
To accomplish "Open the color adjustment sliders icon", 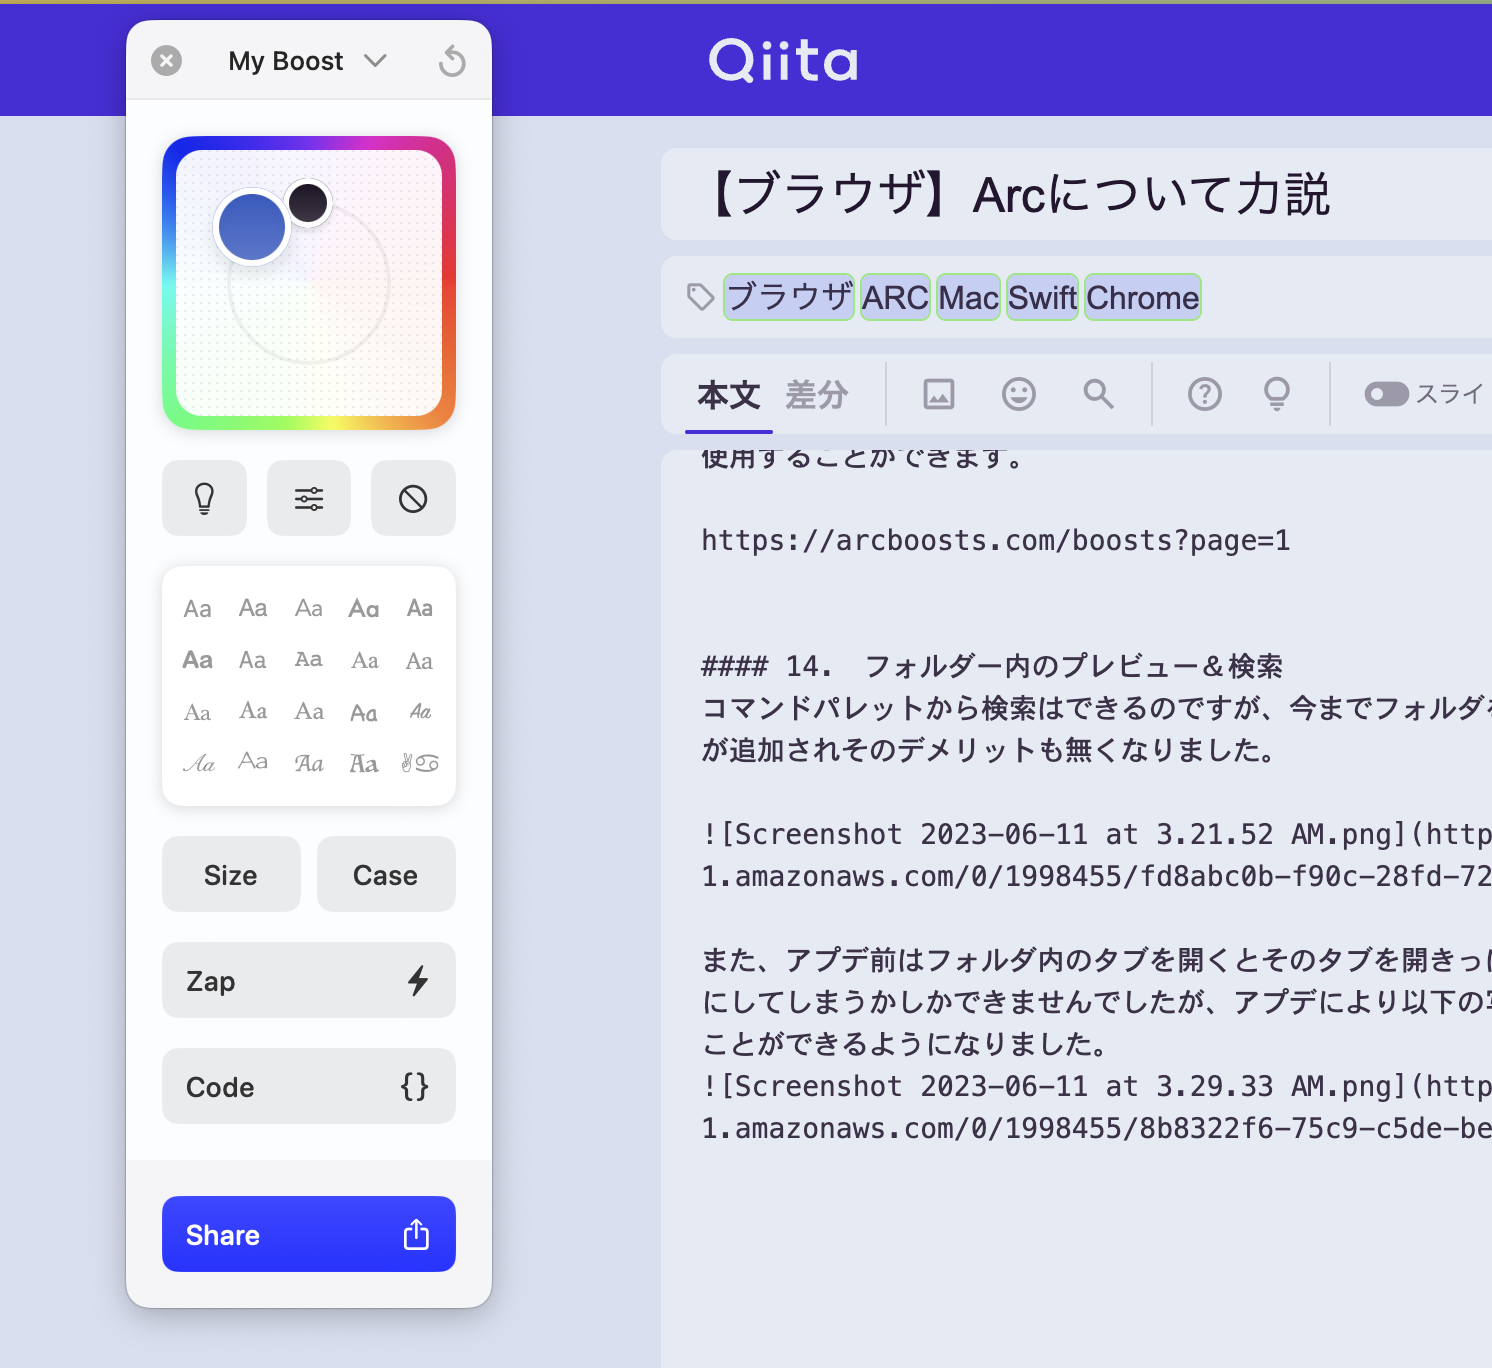I will tap(309, 498).
